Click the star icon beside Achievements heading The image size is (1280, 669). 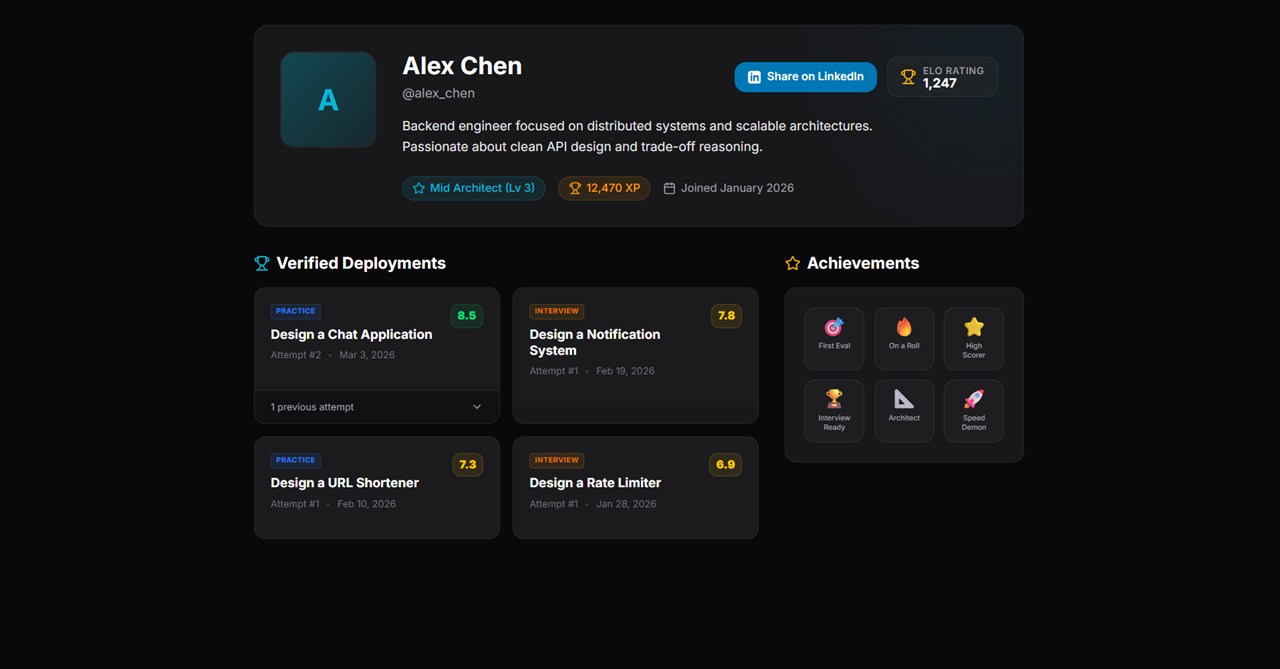792,263
